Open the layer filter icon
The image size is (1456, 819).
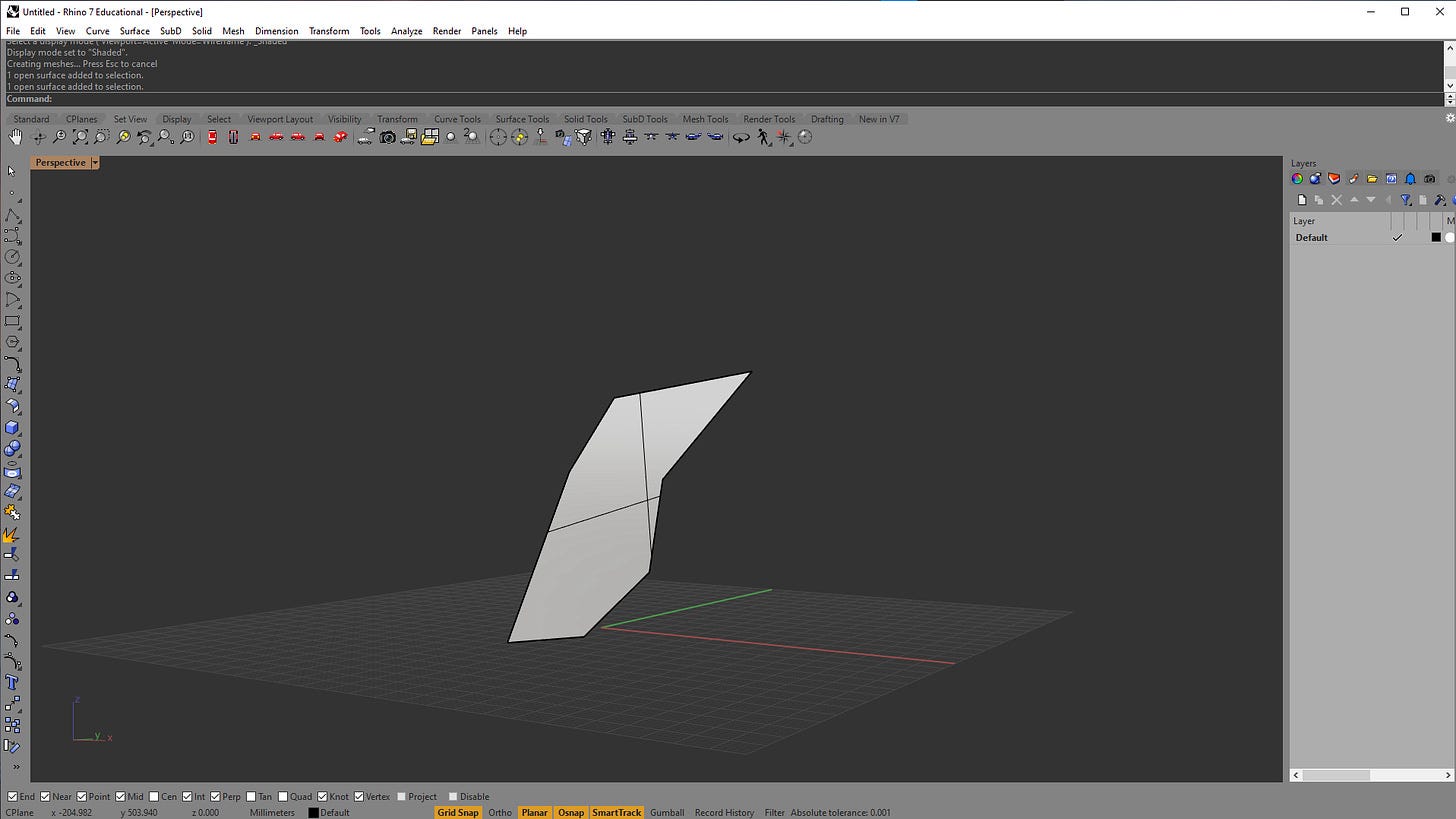tap(1405, 200)
